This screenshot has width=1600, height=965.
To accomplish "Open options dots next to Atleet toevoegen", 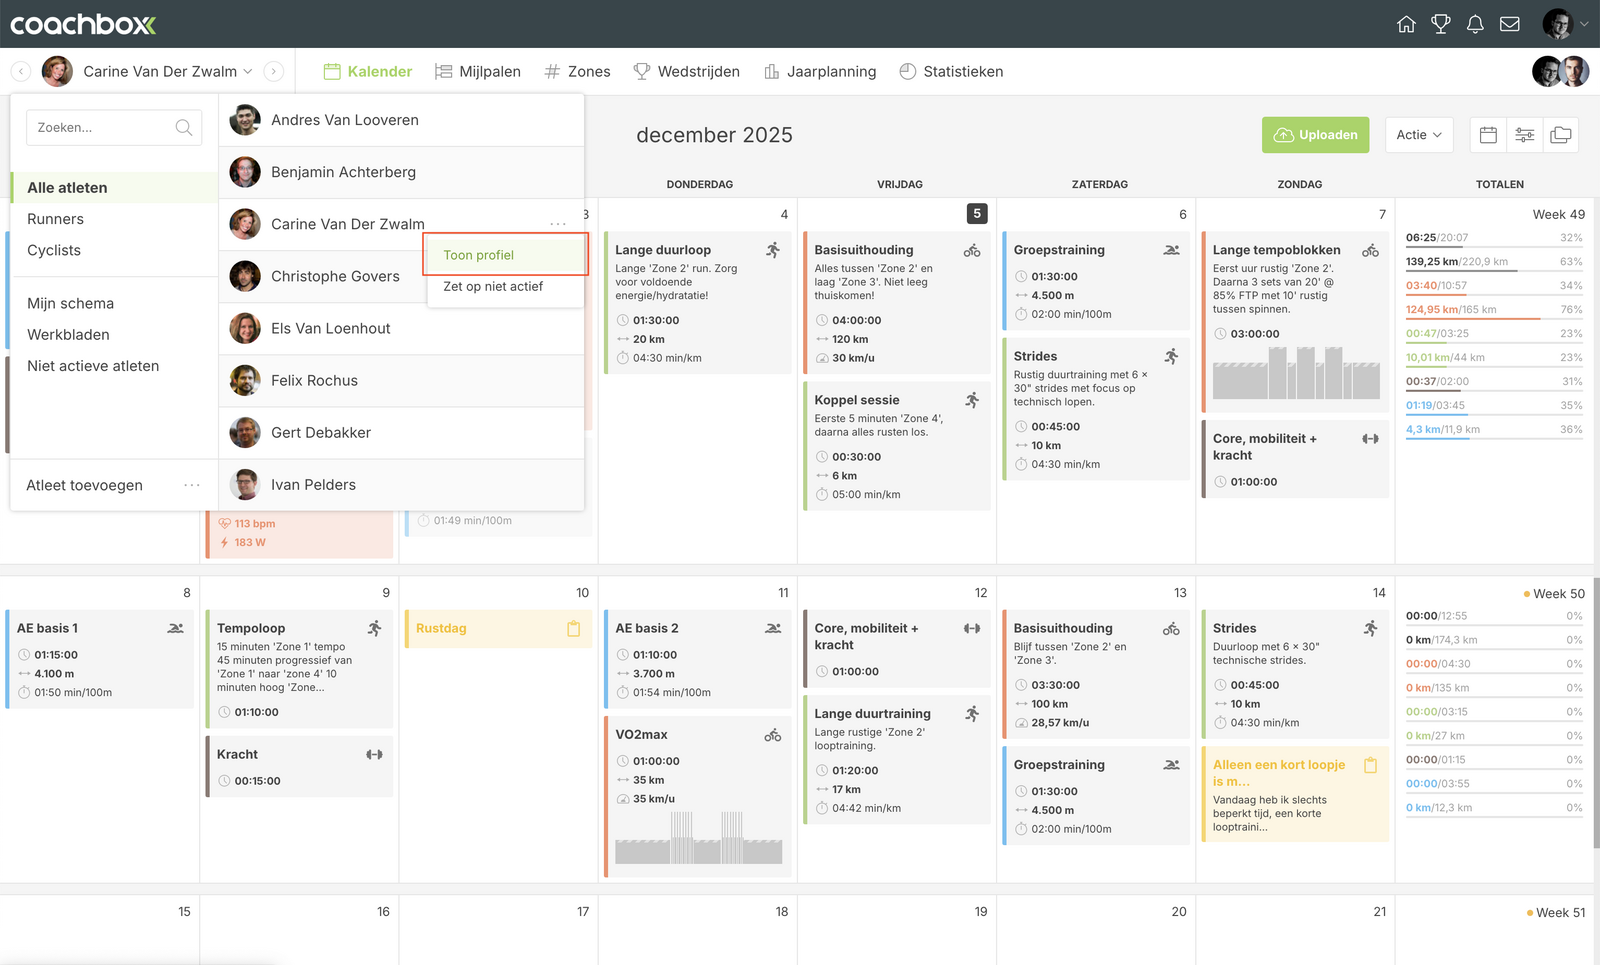I will [x=192, y=485].
